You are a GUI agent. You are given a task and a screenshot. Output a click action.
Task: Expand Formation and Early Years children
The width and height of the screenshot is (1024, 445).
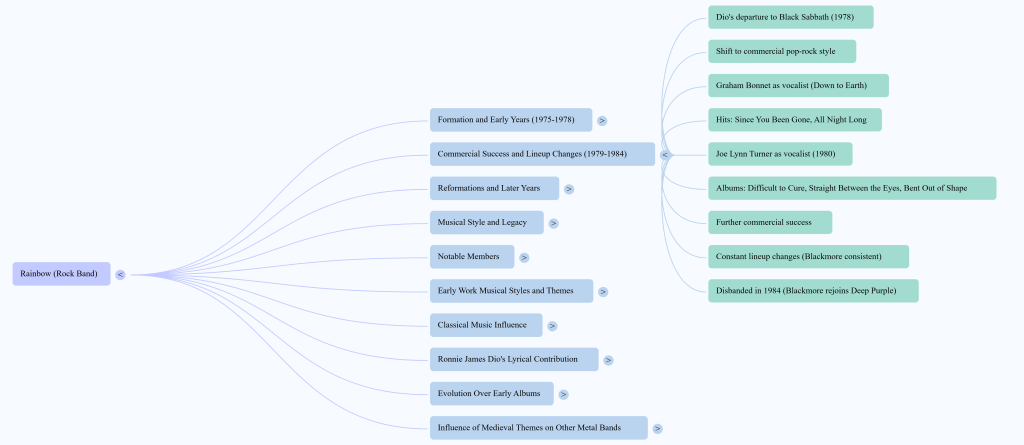(x=602, y=120)
